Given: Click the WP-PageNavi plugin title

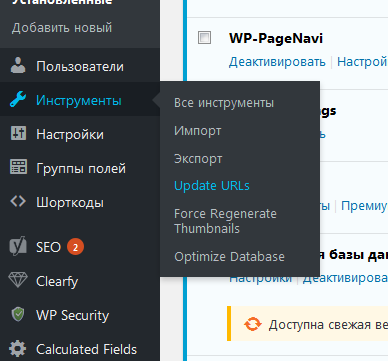Looking at the screenshot, I should [x=276, y=38].
